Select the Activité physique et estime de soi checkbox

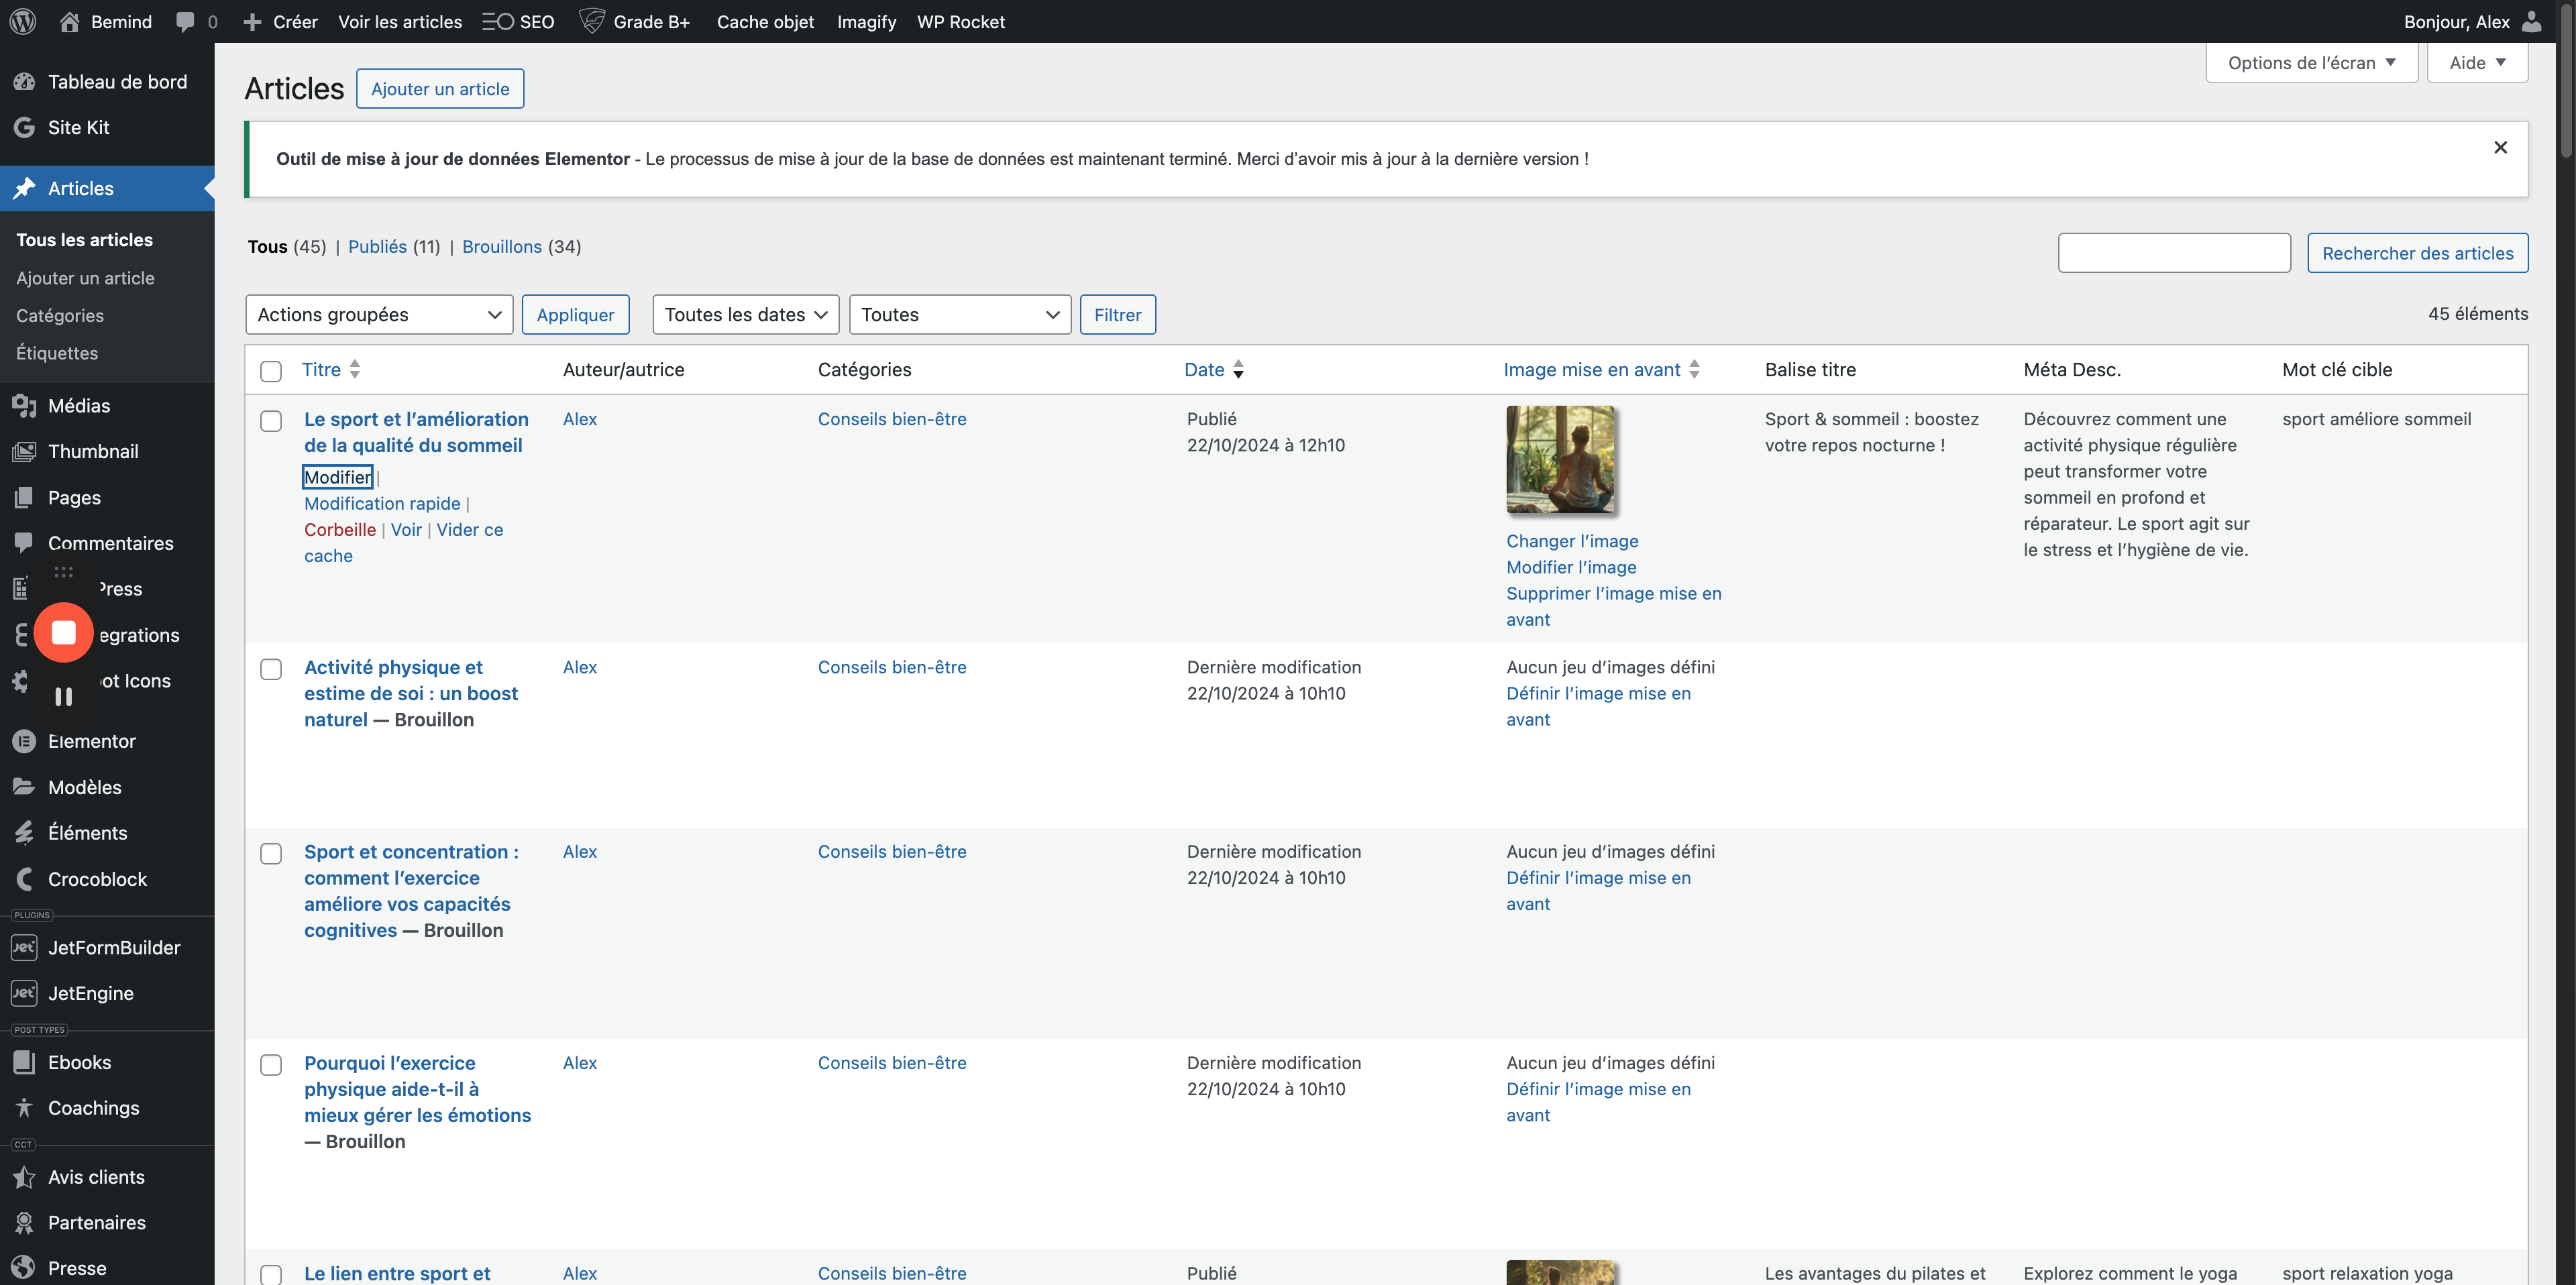click(x=271, y=669)
